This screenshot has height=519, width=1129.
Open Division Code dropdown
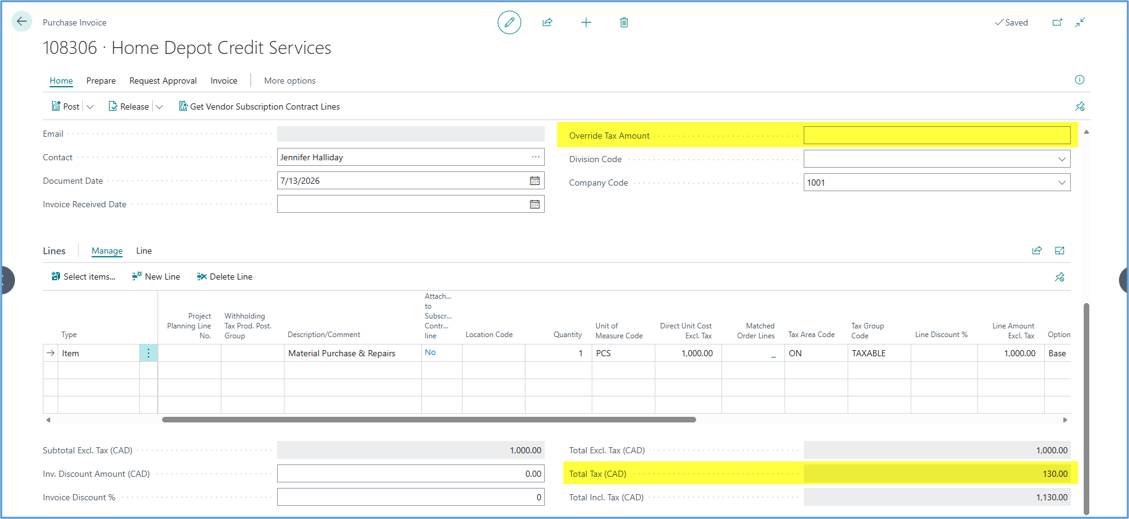[1061, 159]
